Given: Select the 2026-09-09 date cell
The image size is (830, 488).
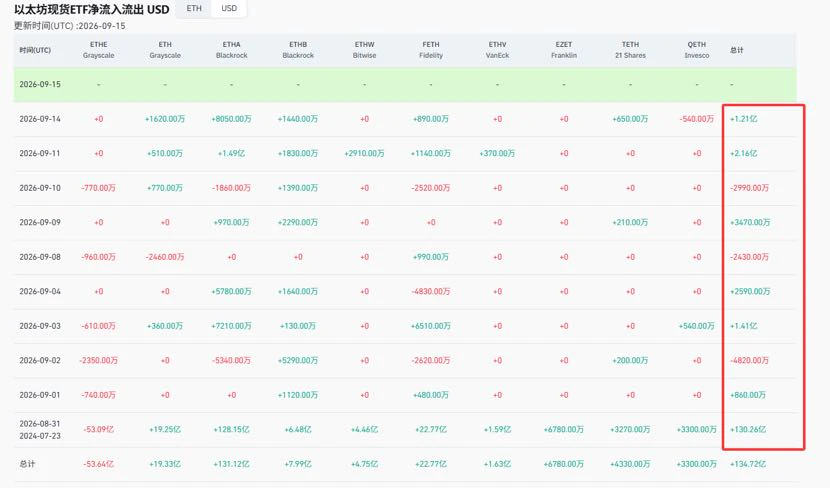Looking at the screenshot, I should [x=40, y=222].
